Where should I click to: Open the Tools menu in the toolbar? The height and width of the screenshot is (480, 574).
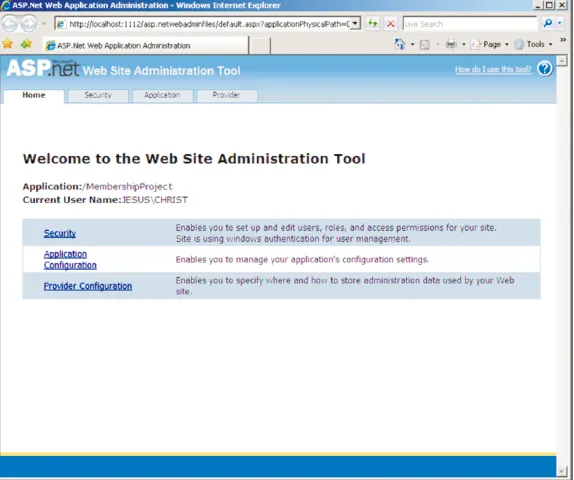click(x=533, y=45)
